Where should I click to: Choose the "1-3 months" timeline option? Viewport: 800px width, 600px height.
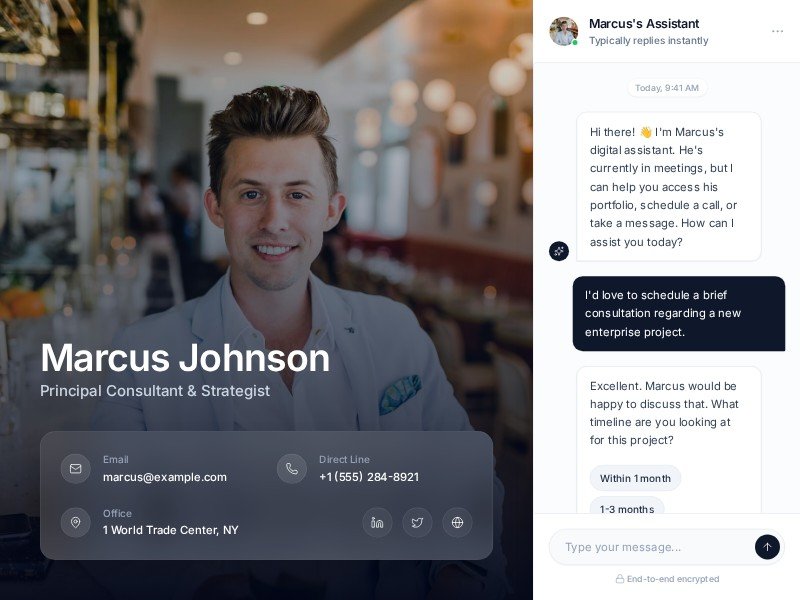pyautogui.click(x=627, y=506)
